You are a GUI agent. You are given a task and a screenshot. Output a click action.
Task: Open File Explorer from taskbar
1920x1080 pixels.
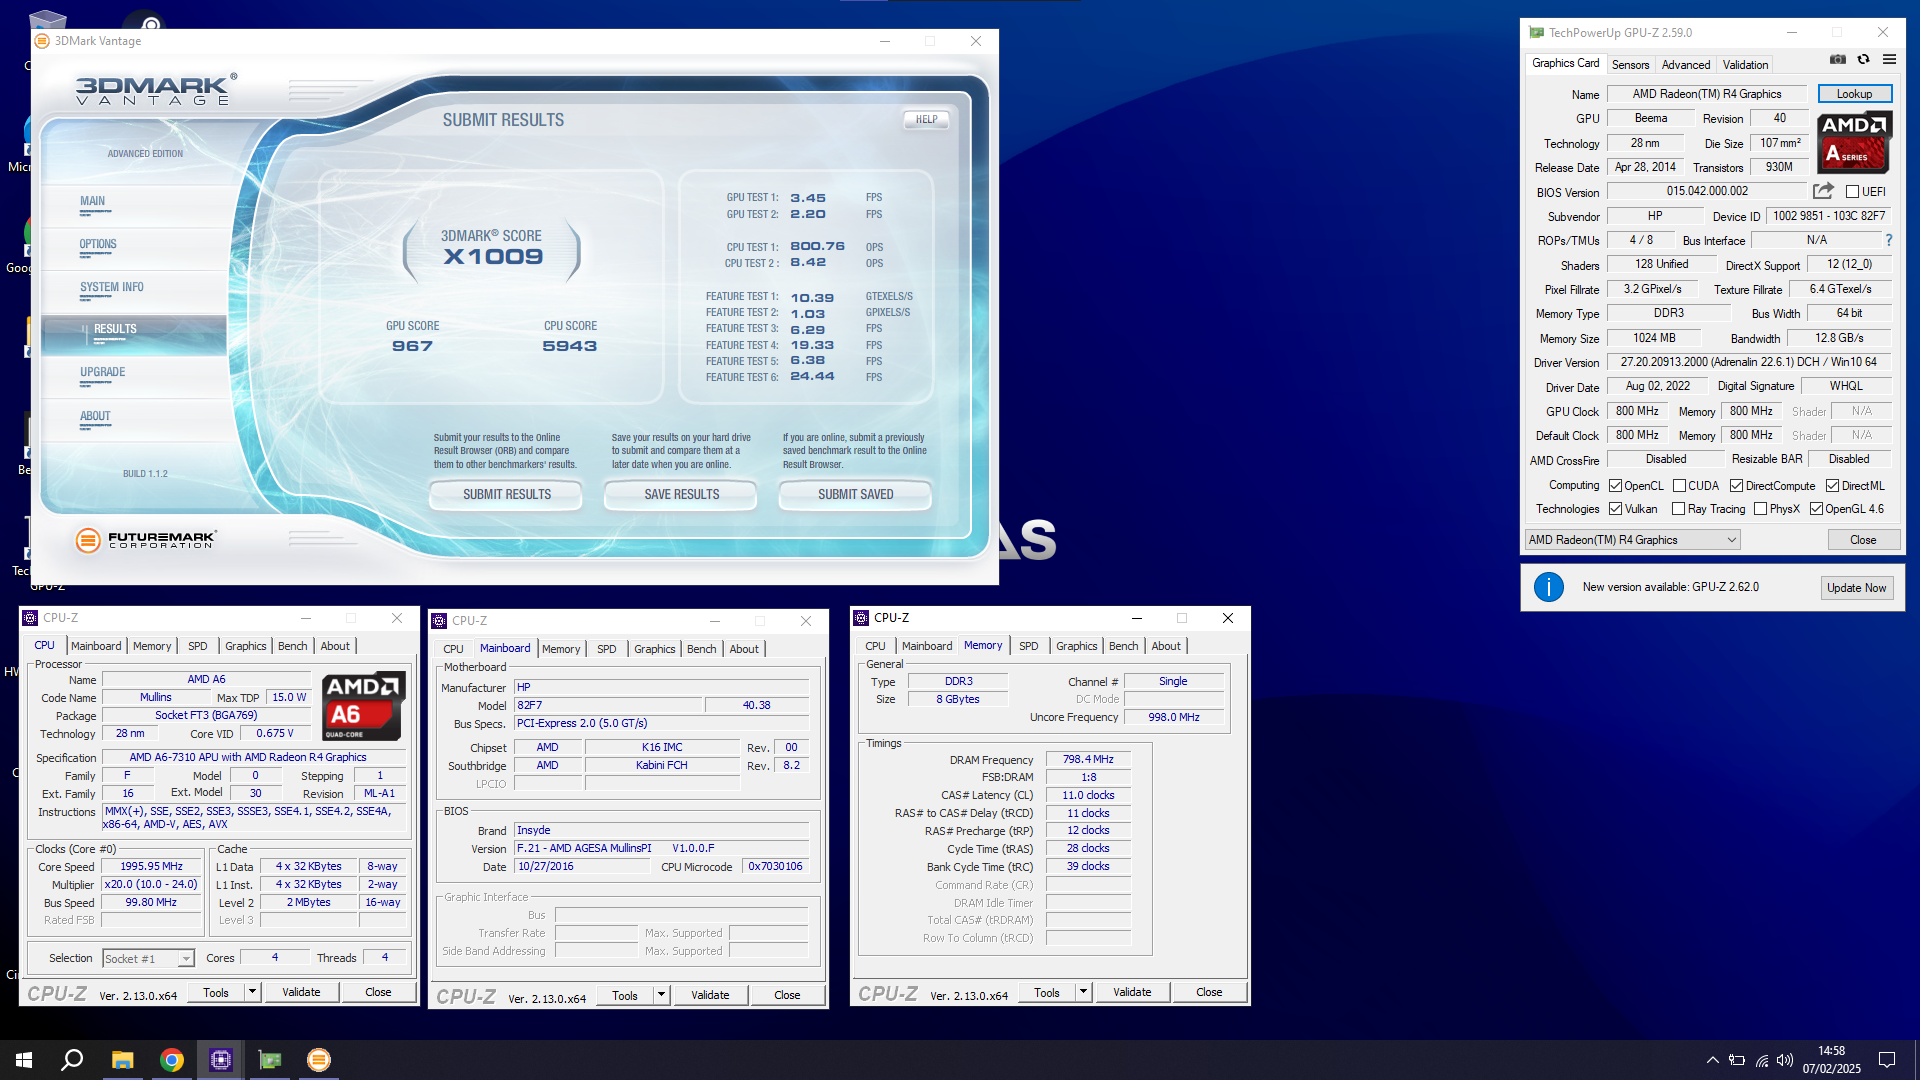(x=122, y=1060)
